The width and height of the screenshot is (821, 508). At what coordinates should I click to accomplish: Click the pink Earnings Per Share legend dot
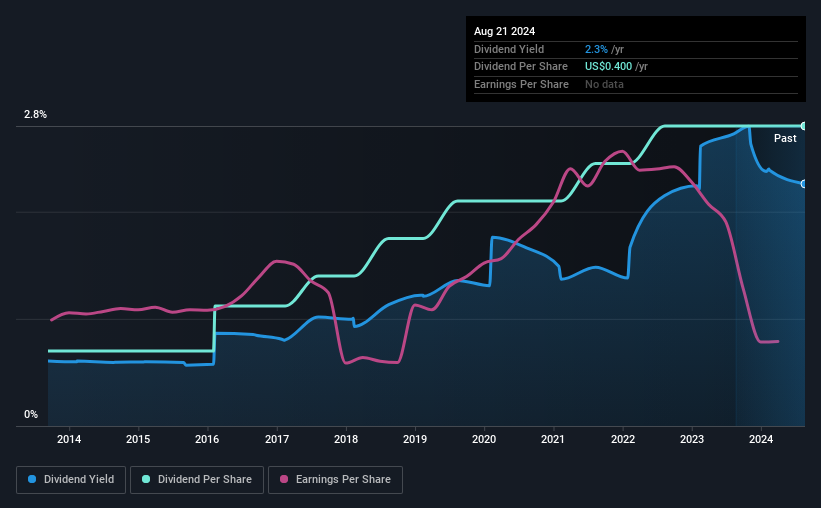[x=284, y=479]
